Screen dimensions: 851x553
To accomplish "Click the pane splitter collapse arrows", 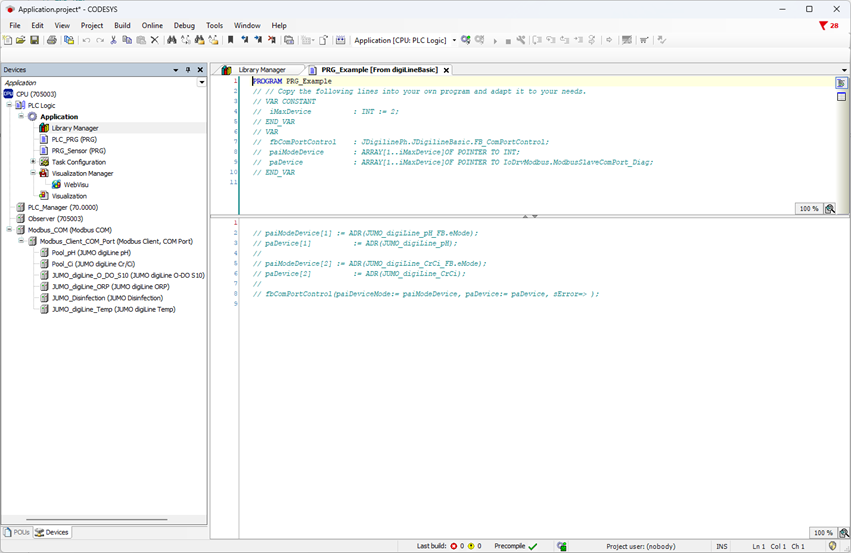I will coord(530,216).
